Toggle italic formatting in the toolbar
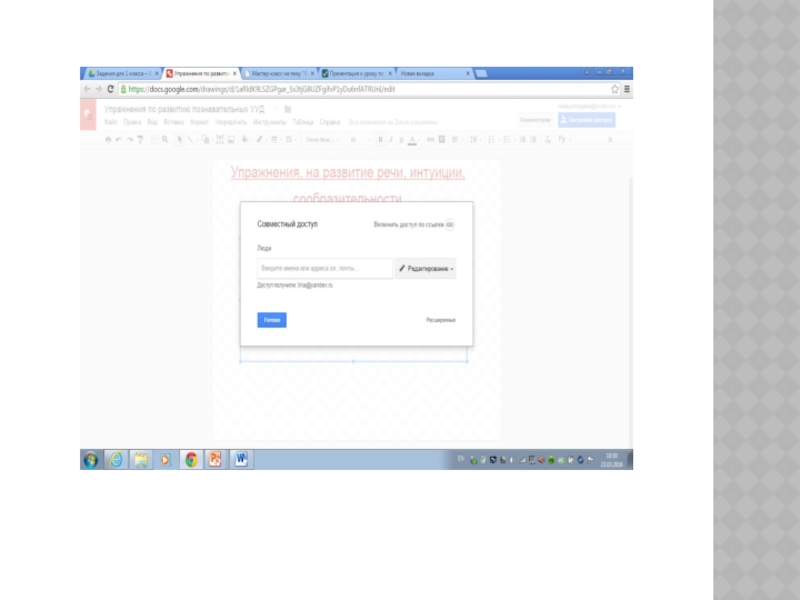800x600 pixels. (x=390, y=140)
